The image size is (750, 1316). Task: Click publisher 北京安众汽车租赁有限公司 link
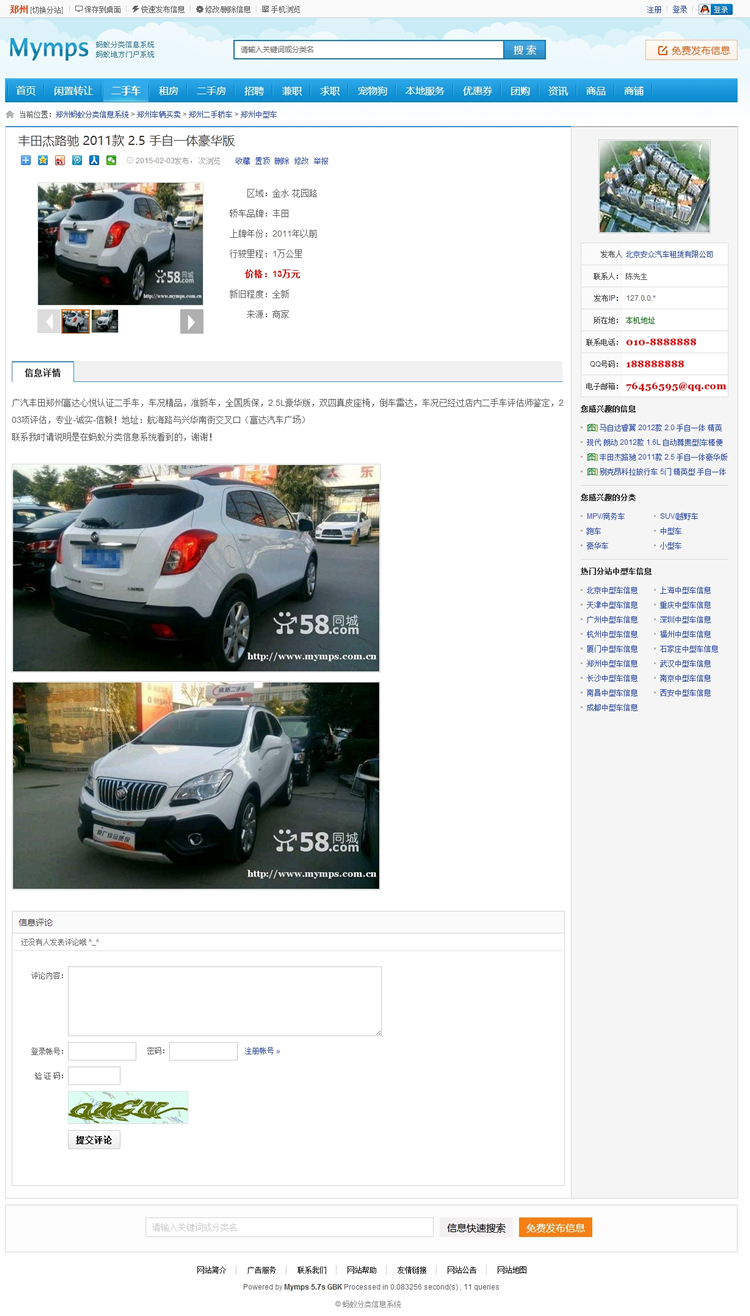tap(670, 254)
